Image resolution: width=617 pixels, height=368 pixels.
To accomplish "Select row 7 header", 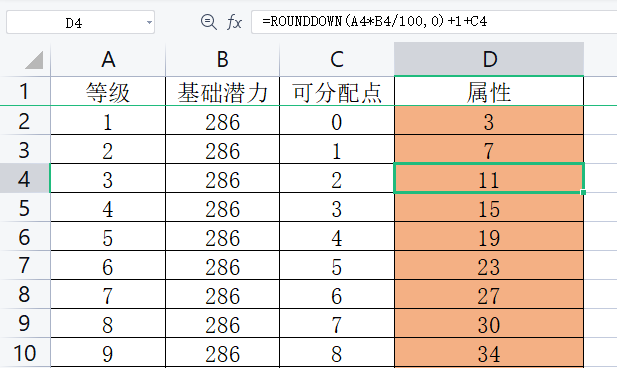I will (25, 265).
